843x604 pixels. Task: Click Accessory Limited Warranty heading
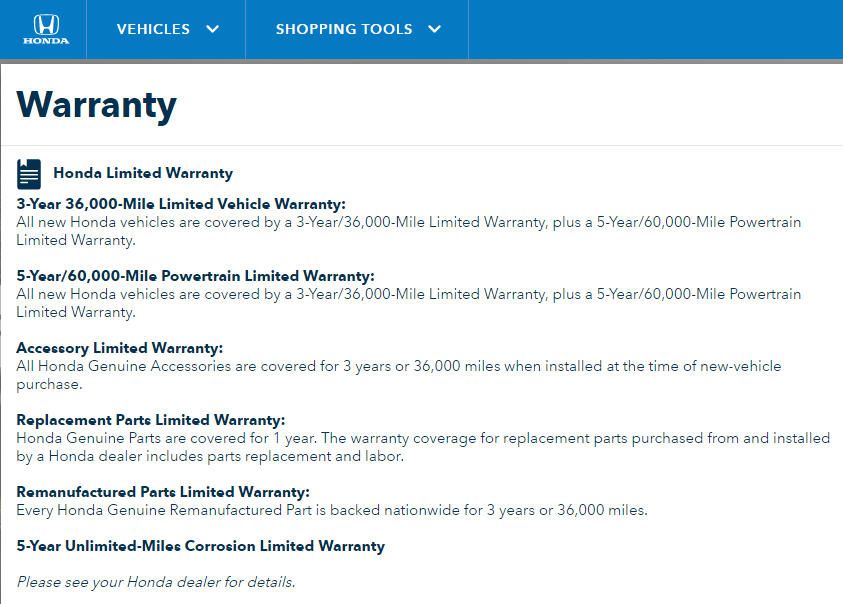[x=119, y=348]
